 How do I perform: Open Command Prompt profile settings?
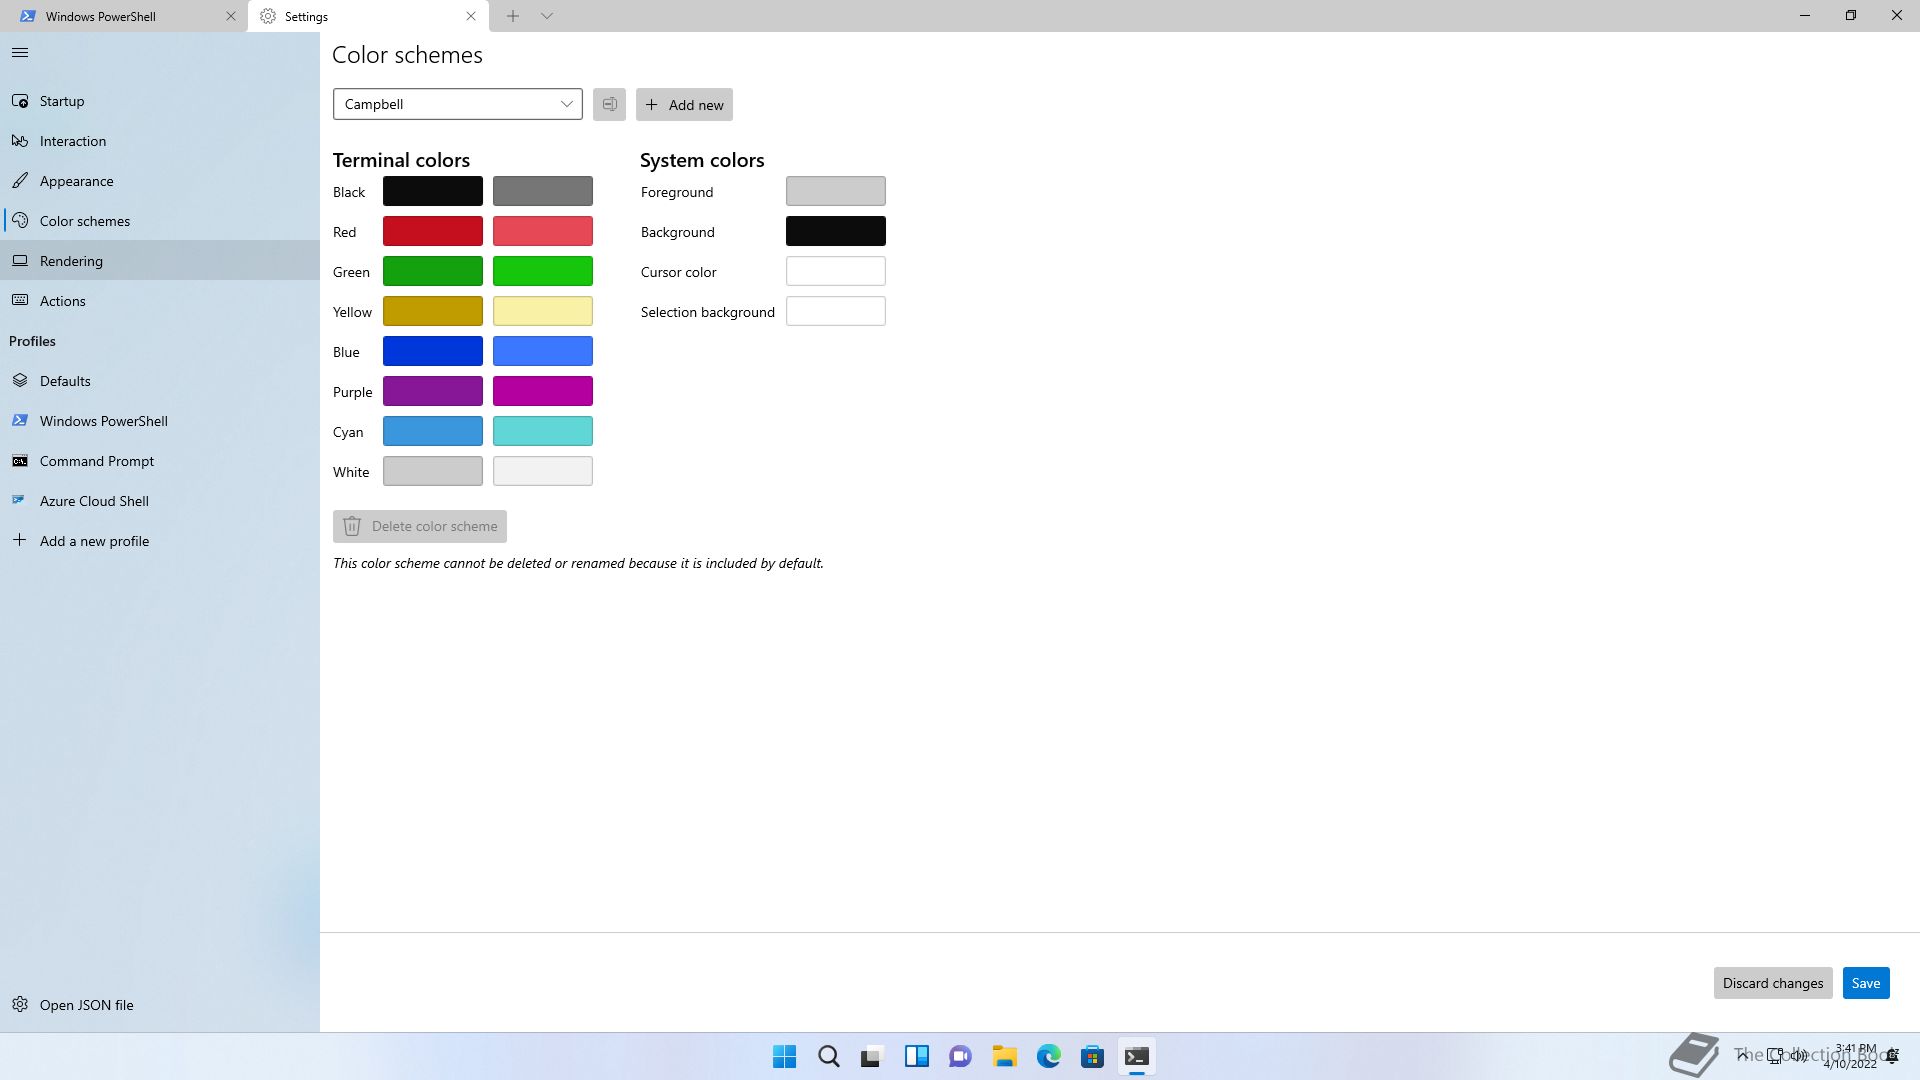160,461
